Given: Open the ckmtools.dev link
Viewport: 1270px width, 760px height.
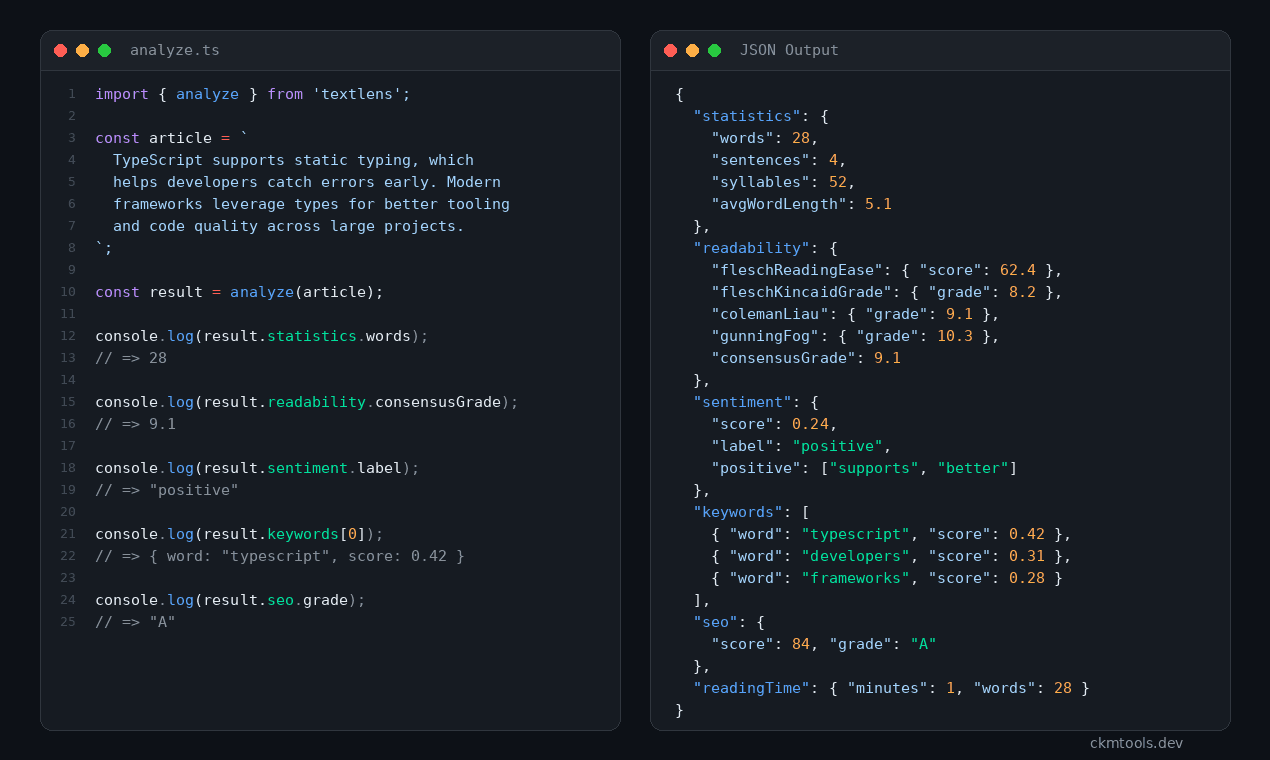Looking at the screenshot, I should [x=1136, y=743].
